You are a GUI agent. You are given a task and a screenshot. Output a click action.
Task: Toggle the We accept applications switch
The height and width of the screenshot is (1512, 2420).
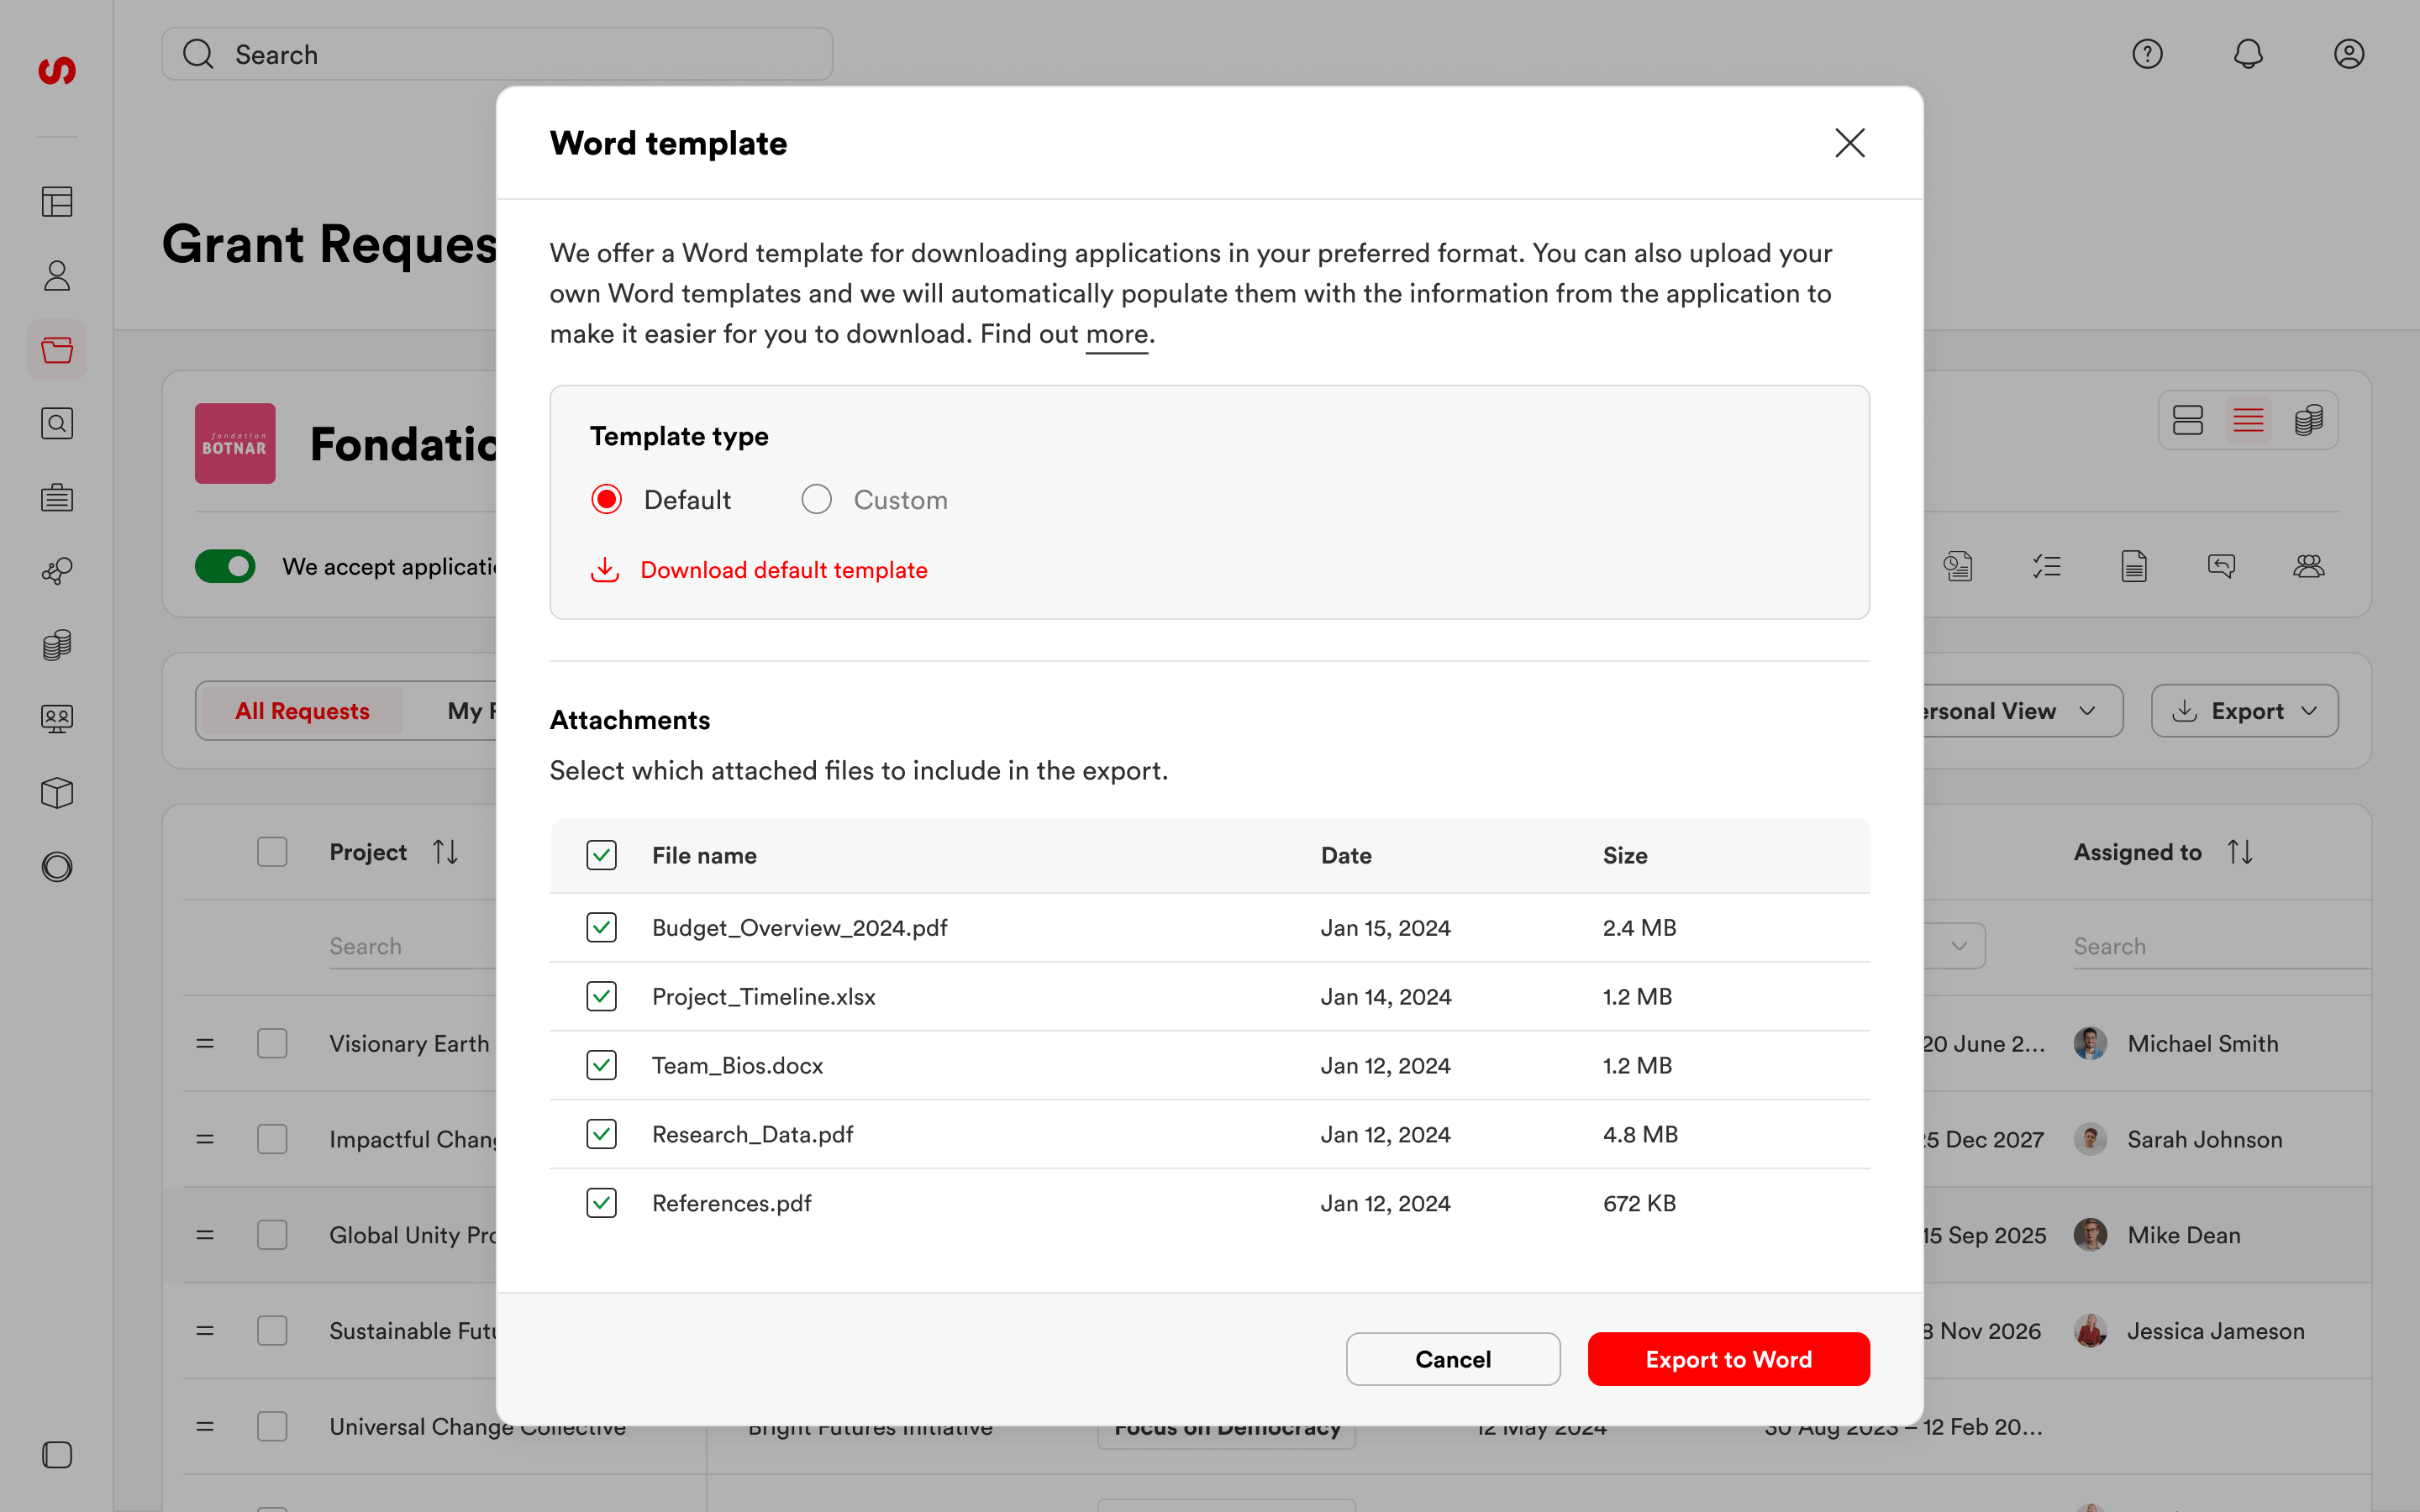[x=225, y=567]
